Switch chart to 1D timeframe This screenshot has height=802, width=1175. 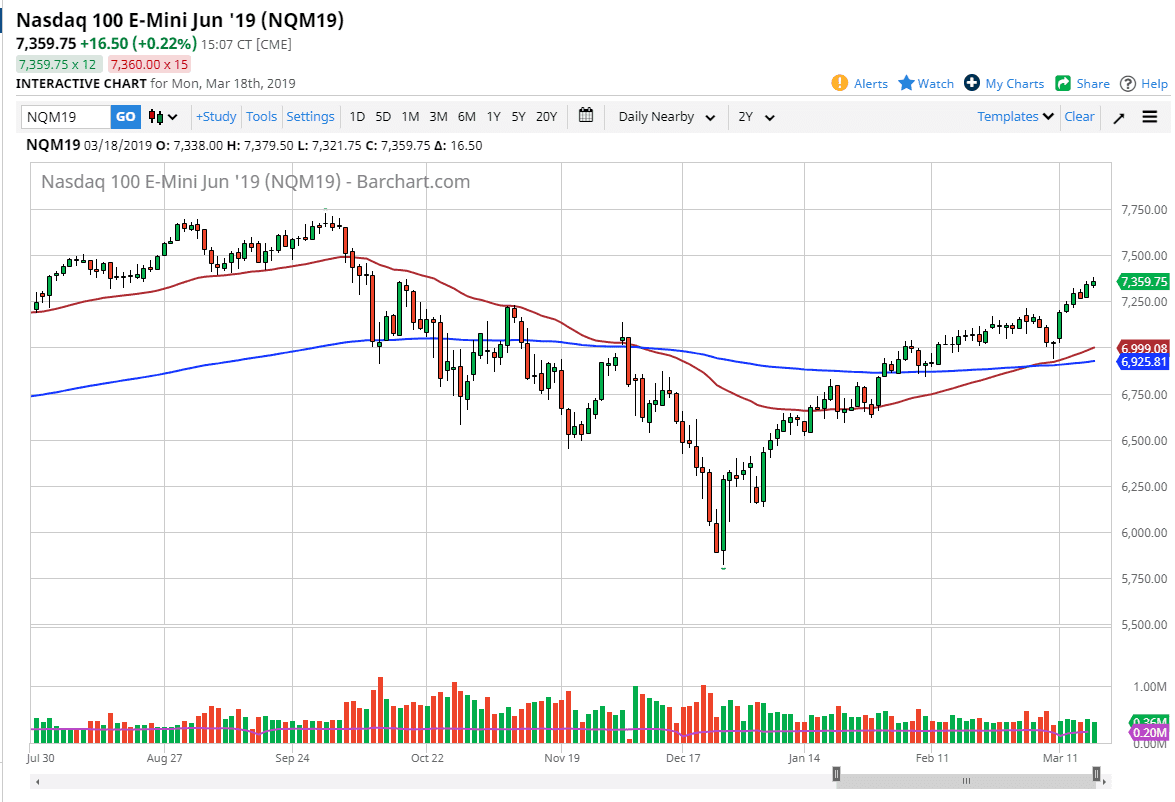coord(357,117)
